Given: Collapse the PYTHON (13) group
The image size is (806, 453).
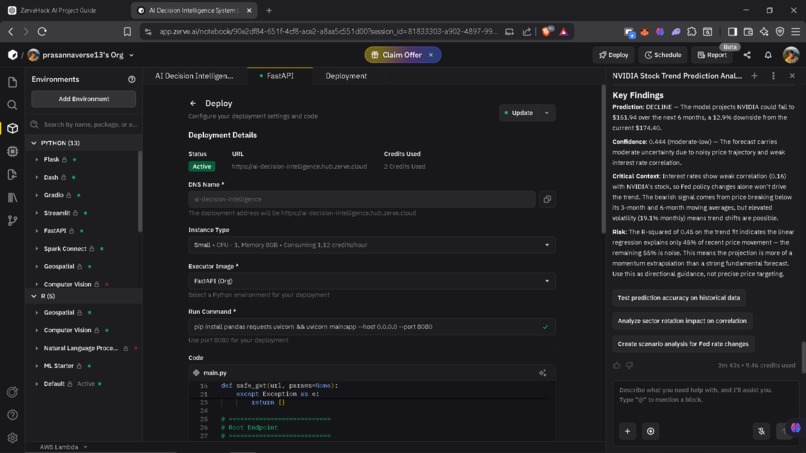Looking at the screenshot, I should pos(34,143).
